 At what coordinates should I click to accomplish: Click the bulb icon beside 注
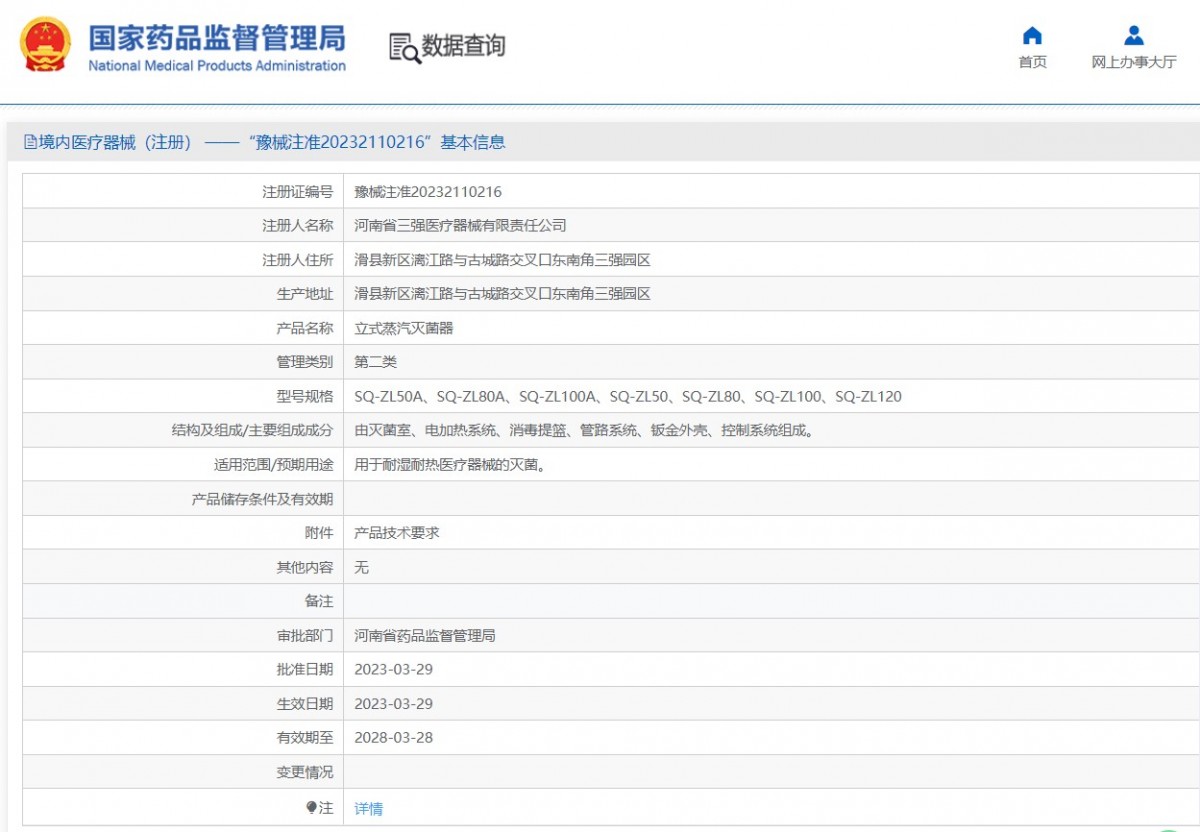(312, 807)
